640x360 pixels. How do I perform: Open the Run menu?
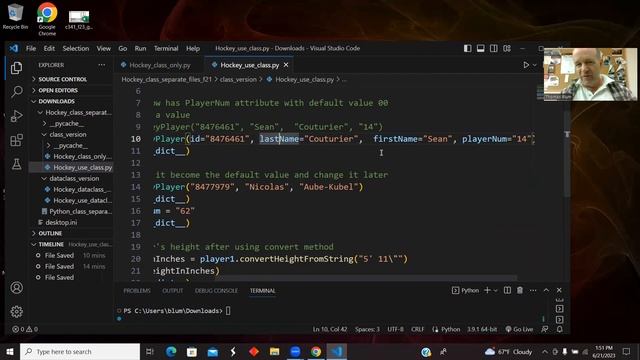tap(140, 48)
